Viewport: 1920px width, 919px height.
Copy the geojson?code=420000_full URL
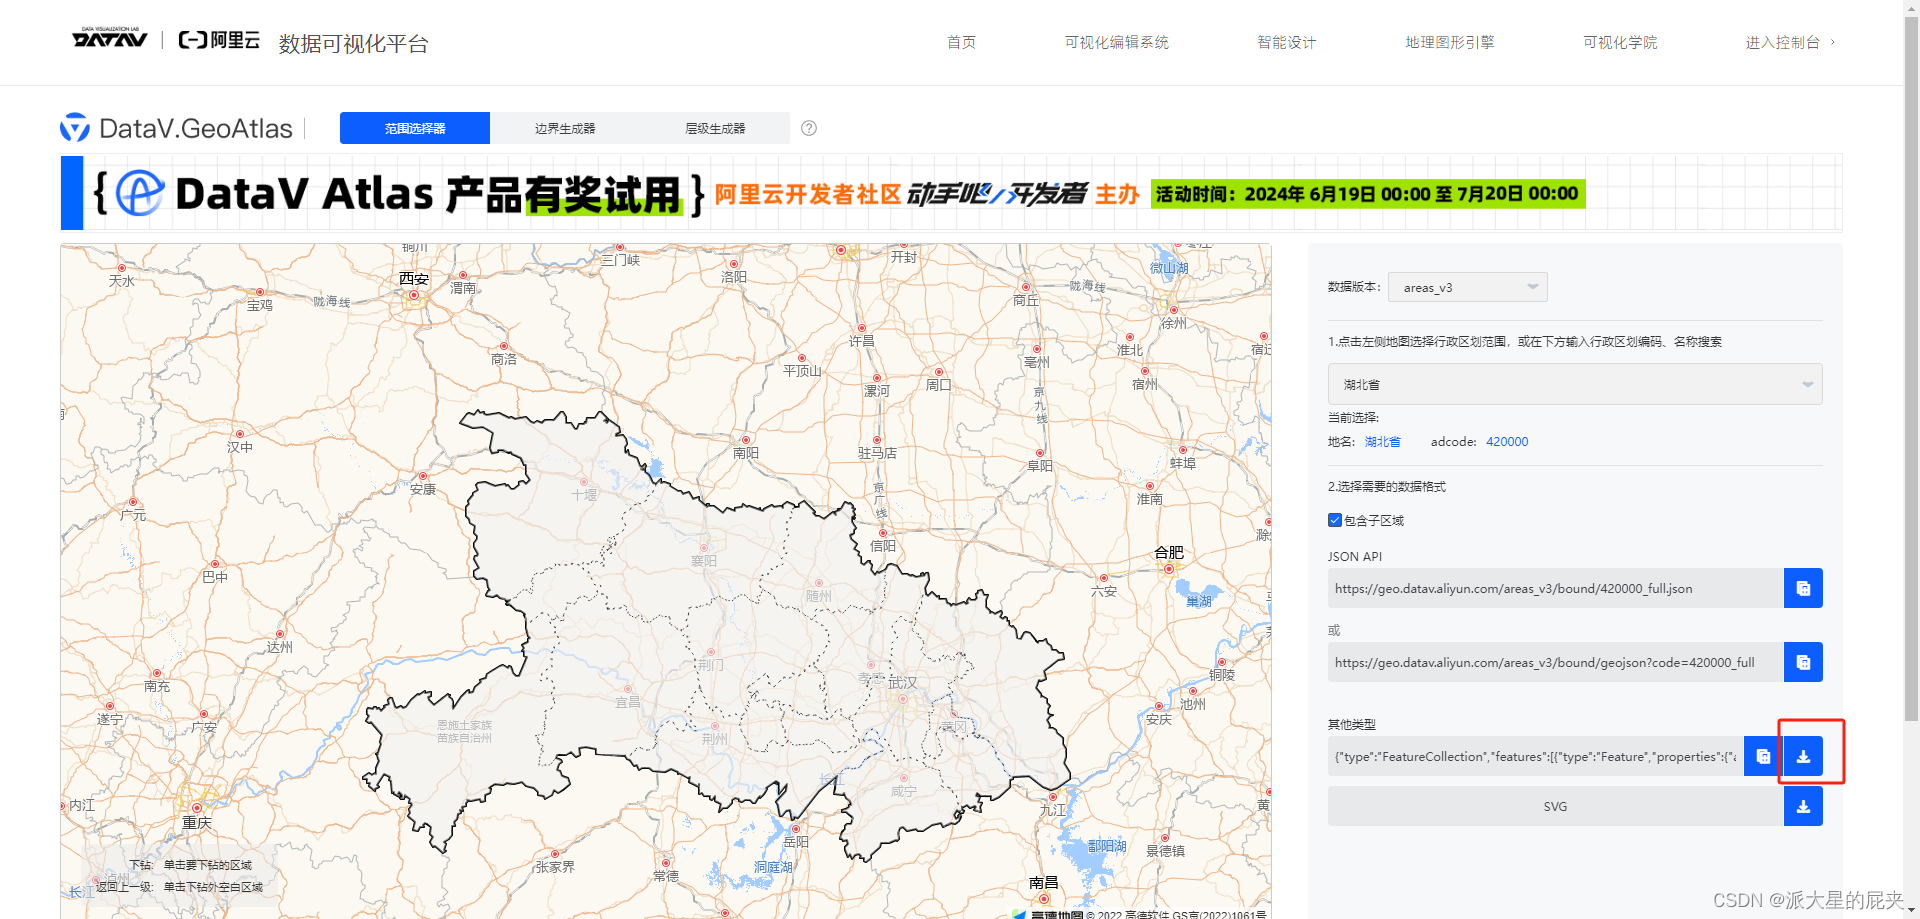1803,662
